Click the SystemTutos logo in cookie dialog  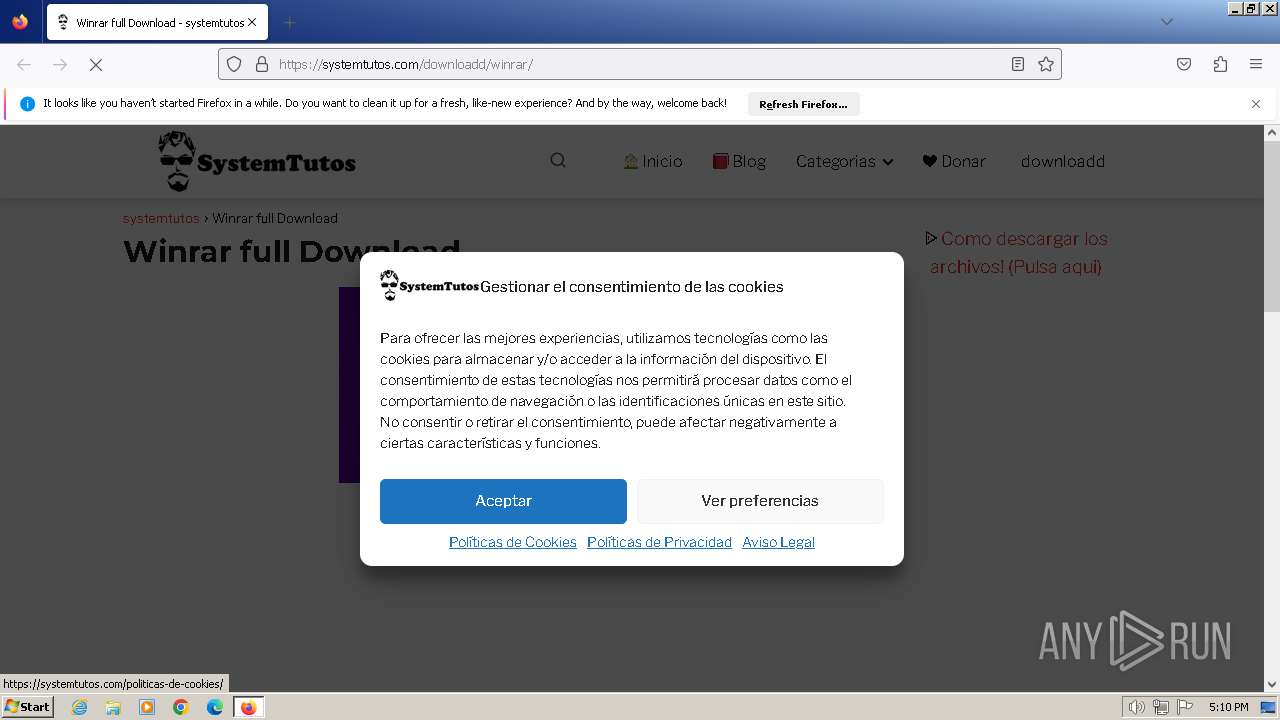[x=429, y=286]
